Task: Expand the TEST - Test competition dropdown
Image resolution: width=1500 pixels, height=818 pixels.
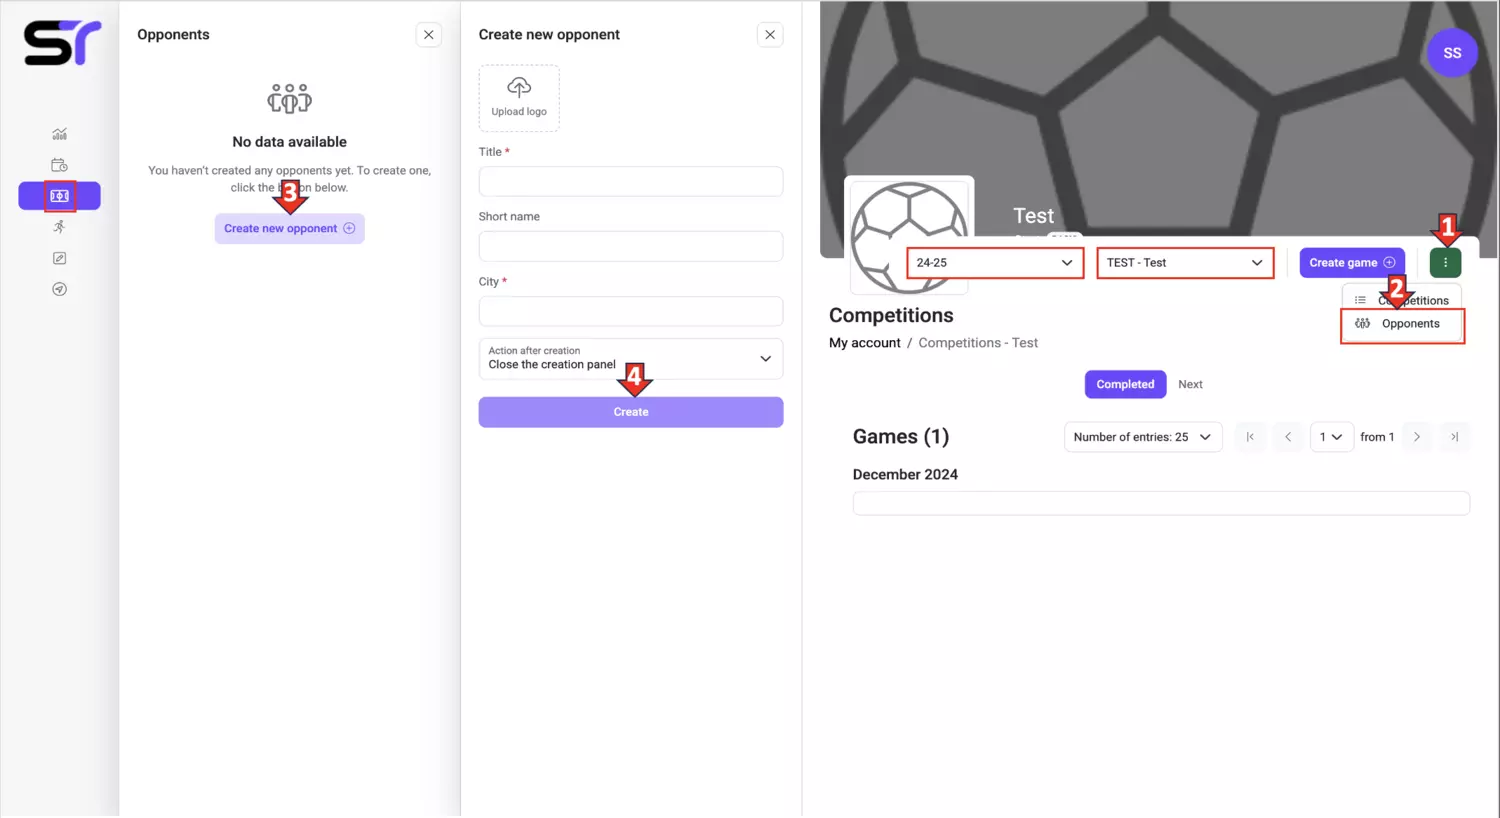Action: (x=1185, y=263)
